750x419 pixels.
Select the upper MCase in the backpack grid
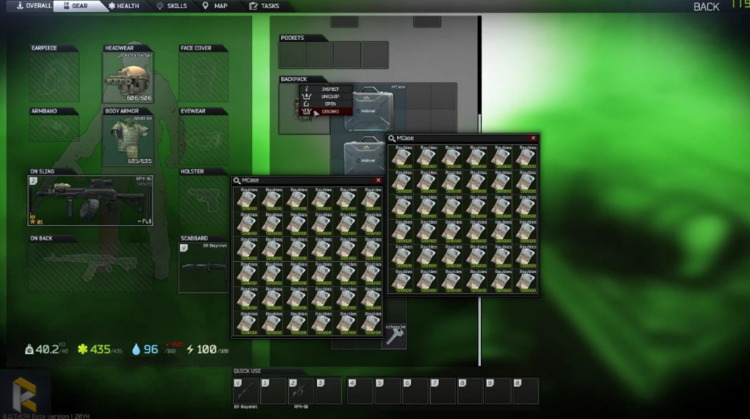(x=369, y=108)
